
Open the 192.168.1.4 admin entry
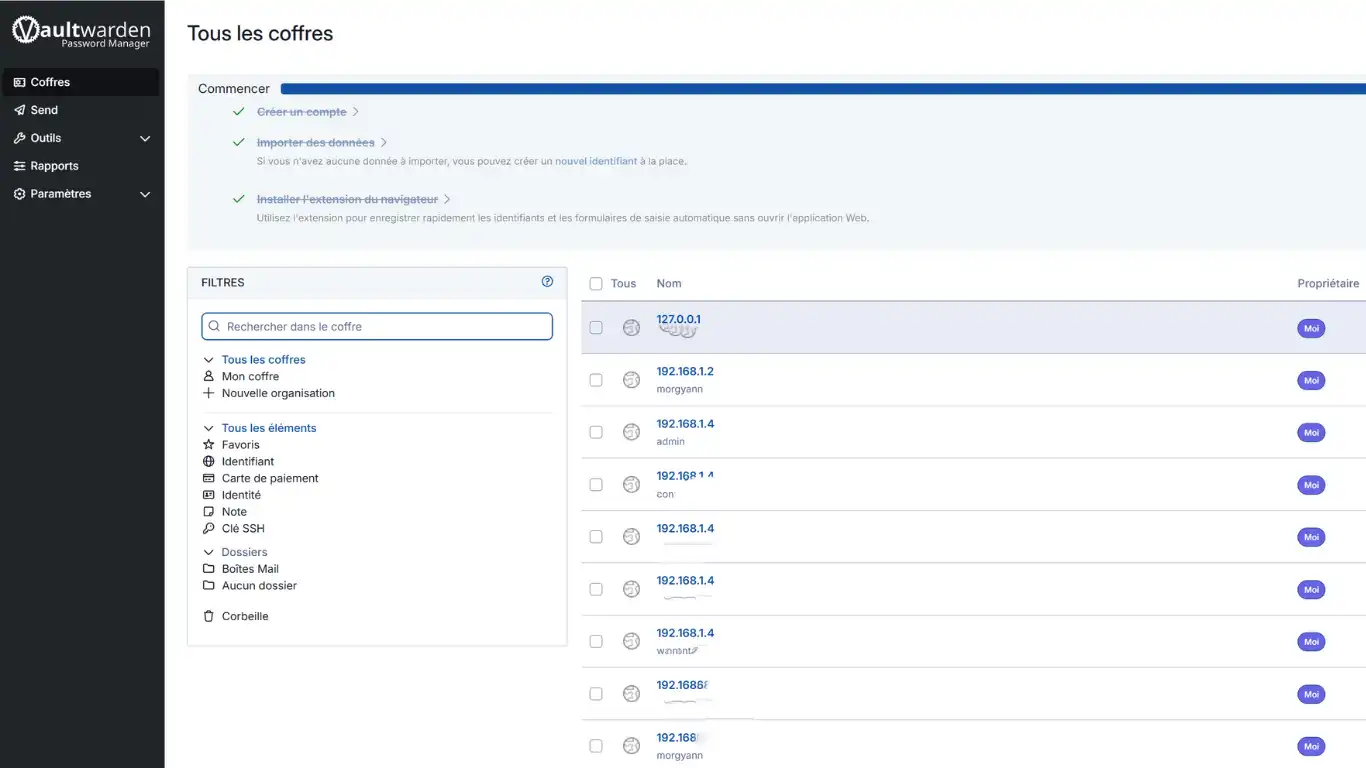point(685,424)
